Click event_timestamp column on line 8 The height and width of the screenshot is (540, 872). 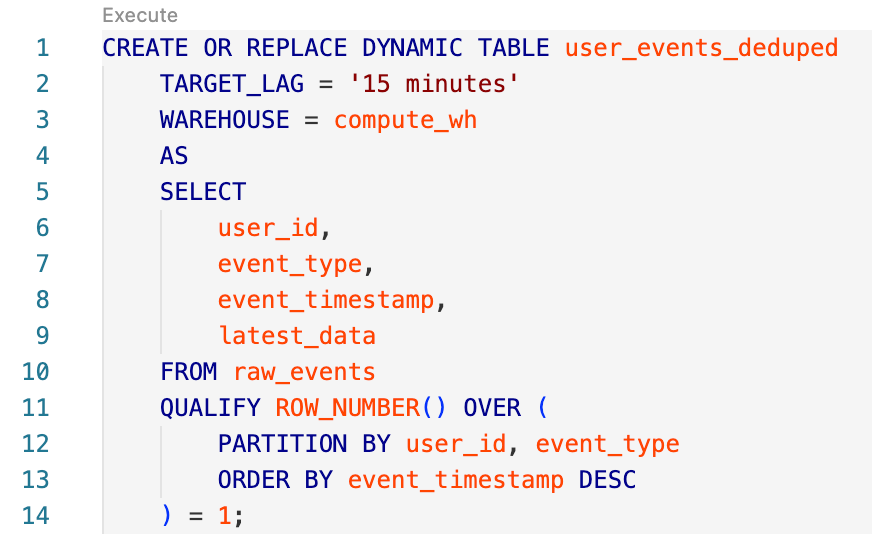coord(326,300)
